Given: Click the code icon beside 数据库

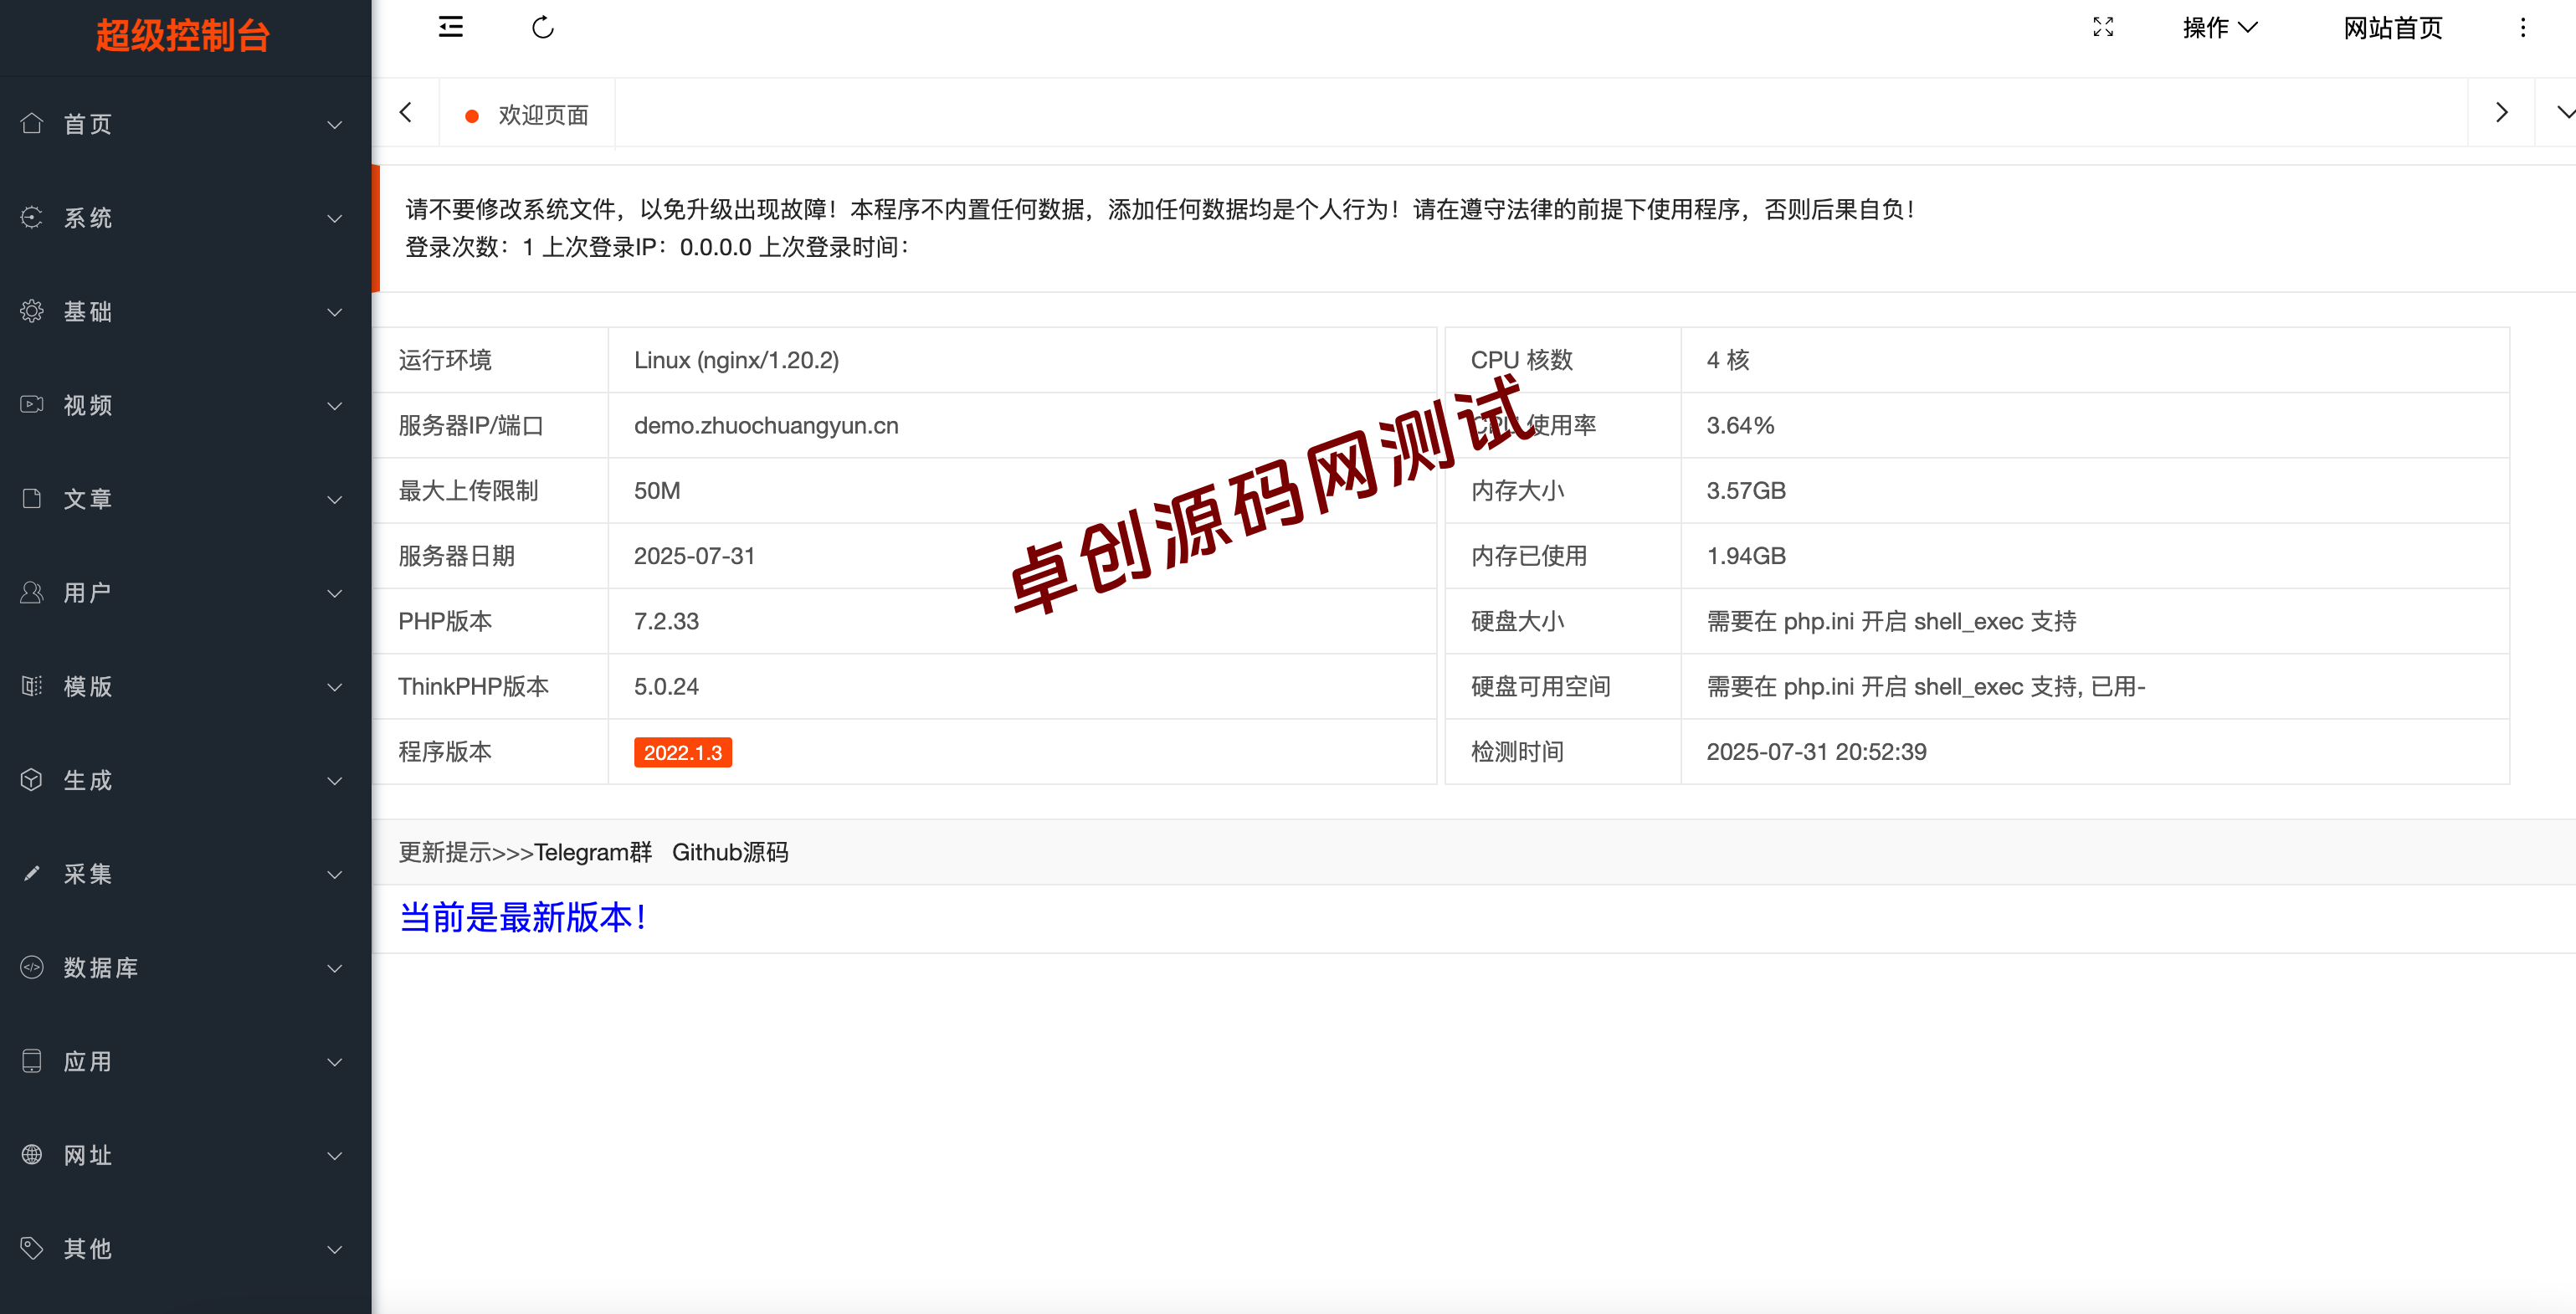Looking at the screenshot, I should coord(32,967).
